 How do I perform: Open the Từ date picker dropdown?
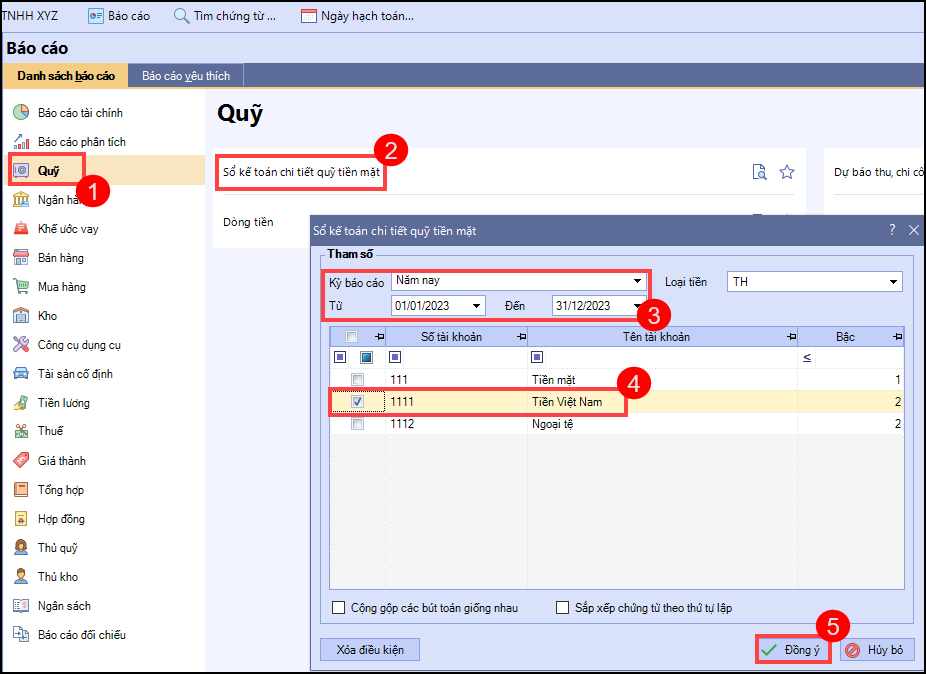click(476, 306)
